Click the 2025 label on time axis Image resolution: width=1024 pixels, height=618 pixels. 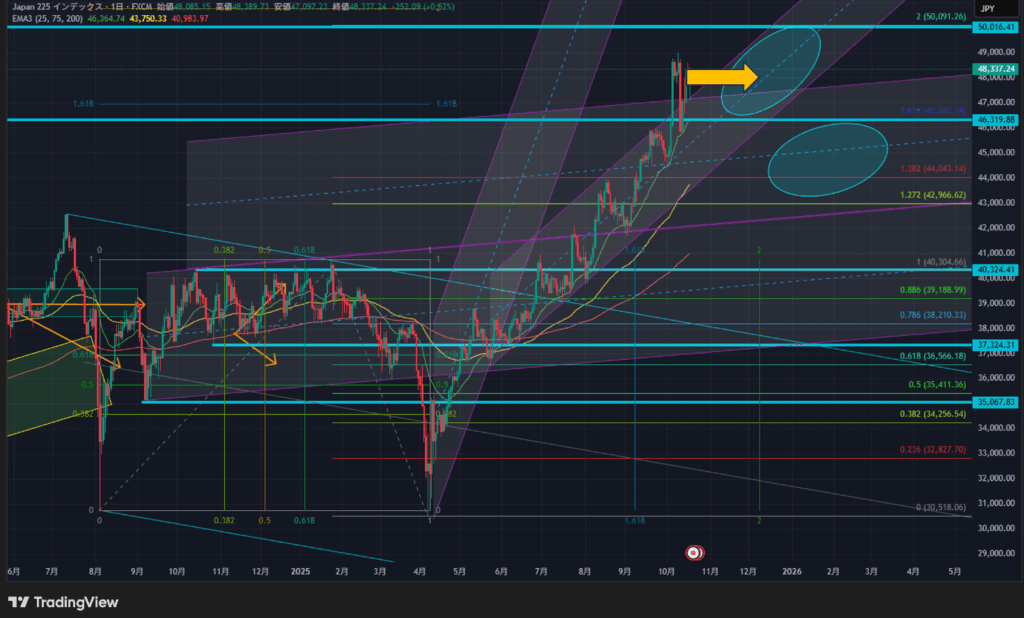[x=300, y=571]
